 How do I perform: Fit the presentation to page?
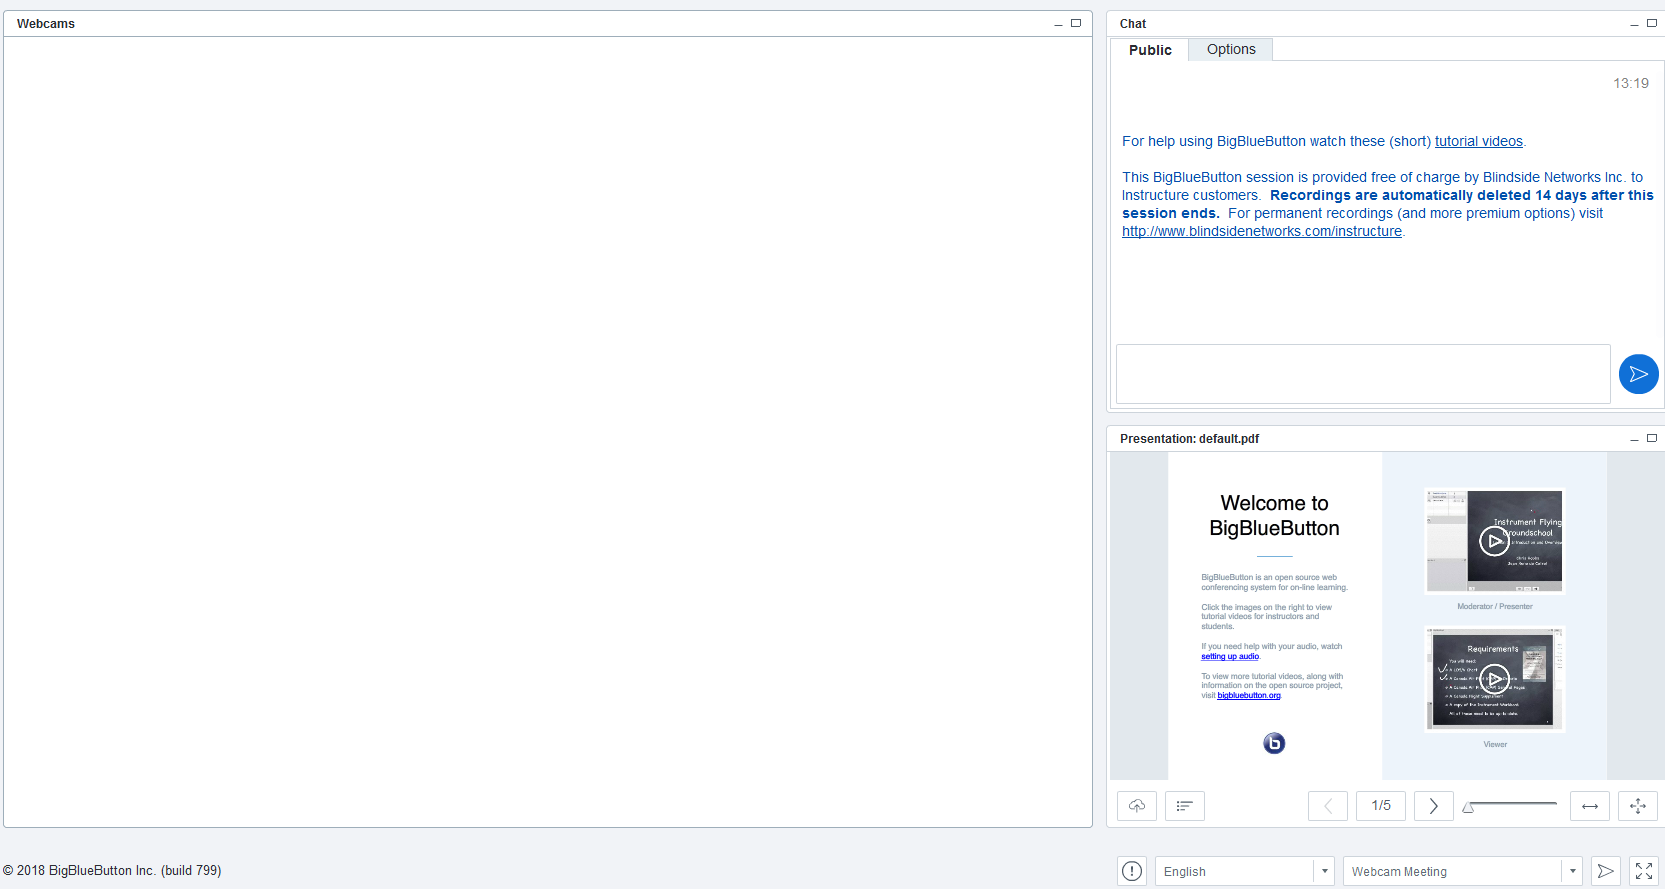pyautogui.click(x=1638, y=806)
